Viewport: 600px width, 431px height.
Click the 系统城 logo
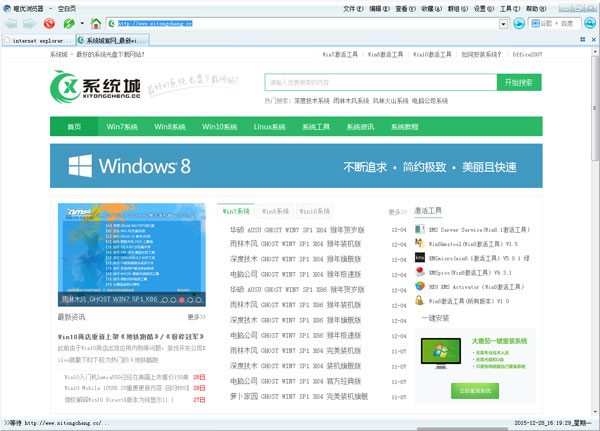click(x=96, y=87)
